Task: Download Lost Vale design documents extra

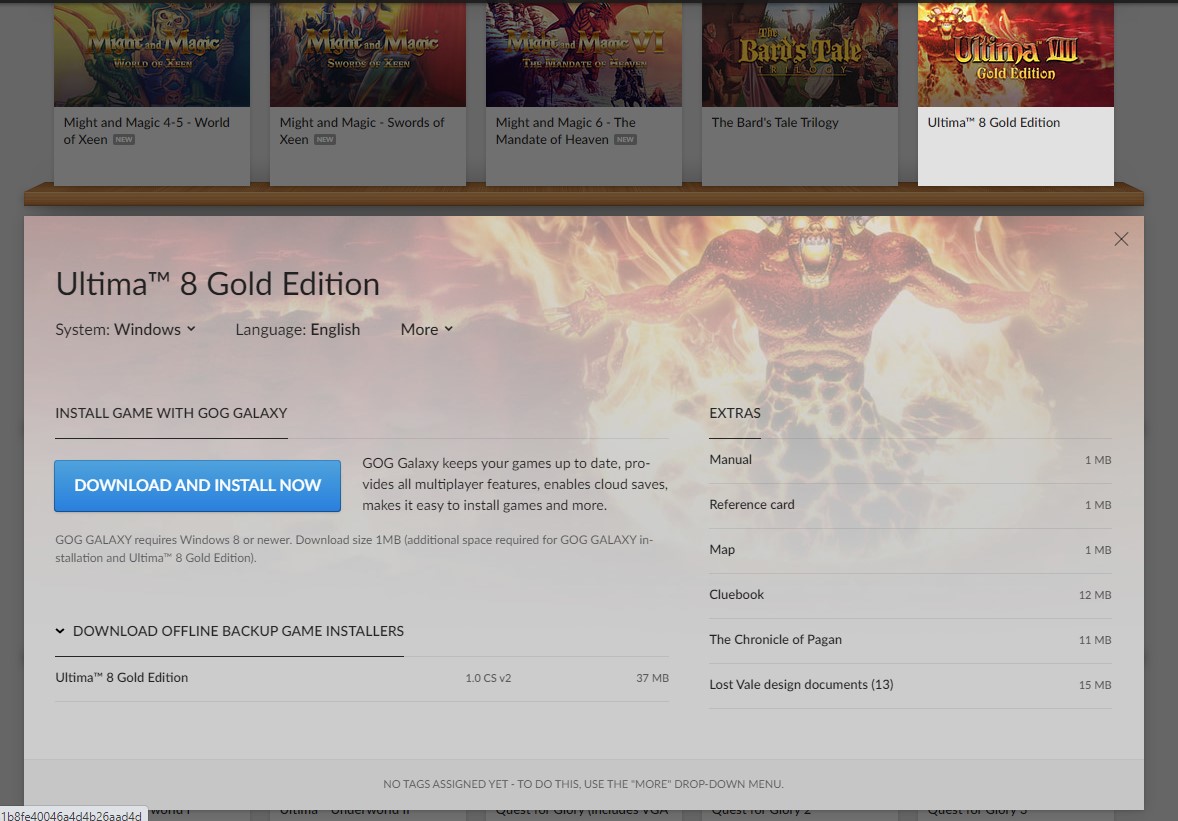Action: pos(910,685)
